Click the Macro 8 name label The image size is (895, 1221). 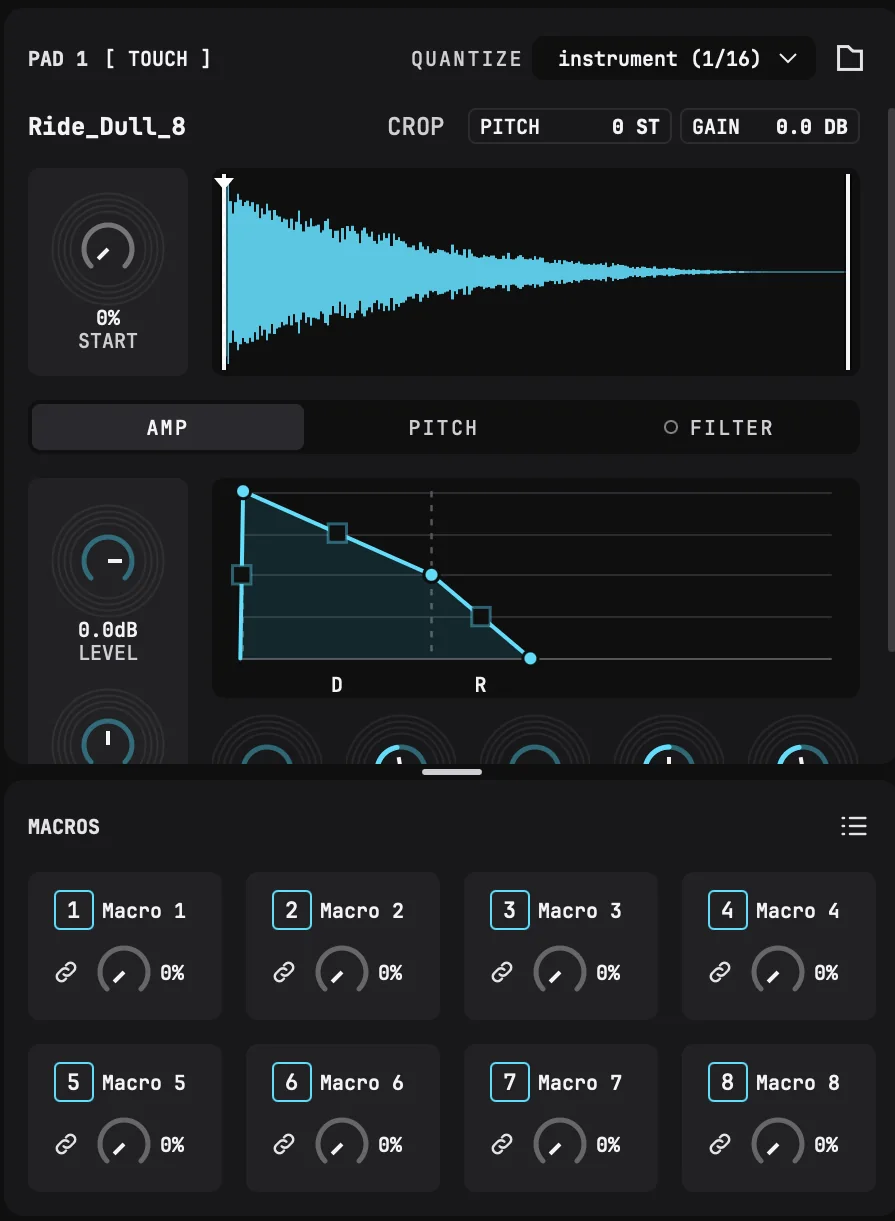click(798, 1082)
